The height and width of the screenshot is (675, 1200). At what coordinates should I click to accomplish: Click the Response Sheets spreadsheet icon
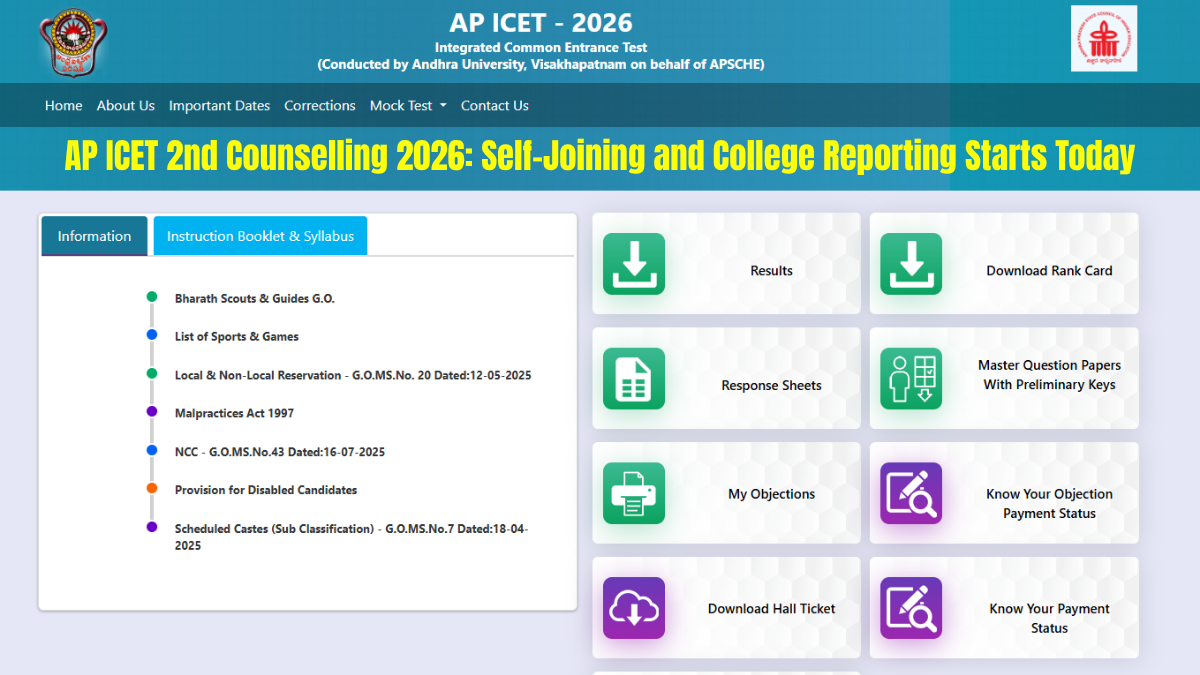point(634,379)
